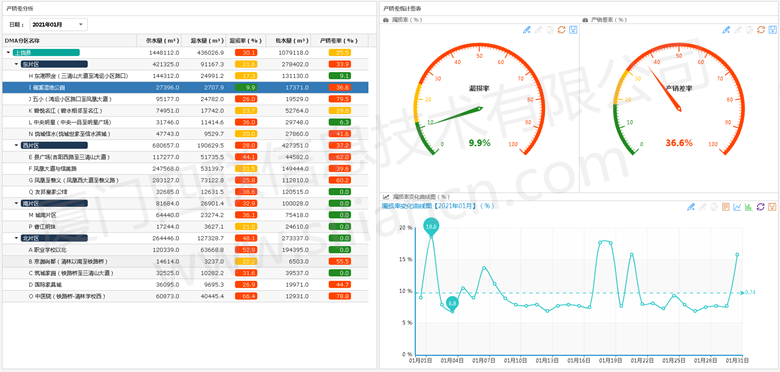This screenshot has width=780, height=372.
Task: Select the mark pencil tool on the leakage-rate gauge
Action: (527, 30)
